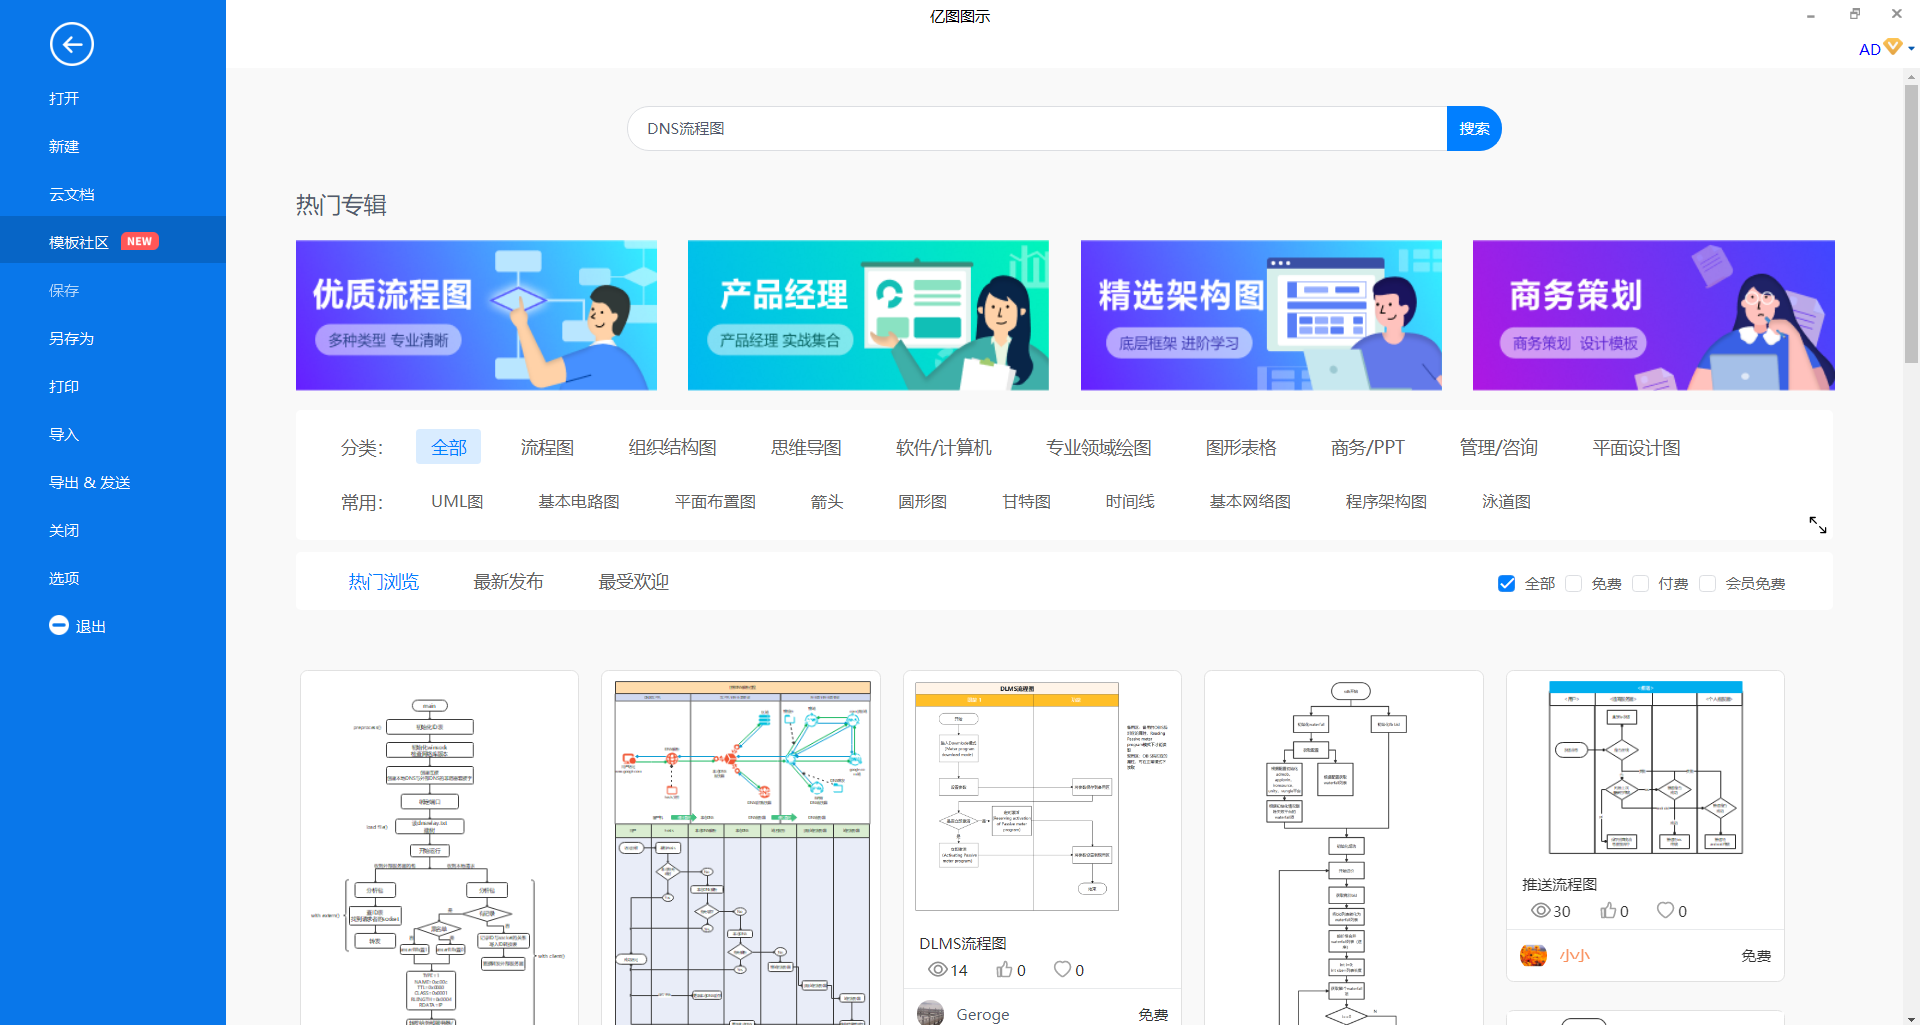Switch to the 最受欢迎 tab
The height and width of the screenshot is (1025, 1920).
(x=633, y=582)
